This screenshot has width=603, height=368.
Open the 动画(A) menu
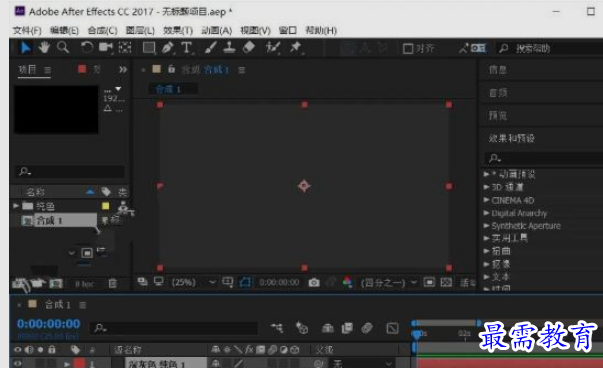[217, 30]
